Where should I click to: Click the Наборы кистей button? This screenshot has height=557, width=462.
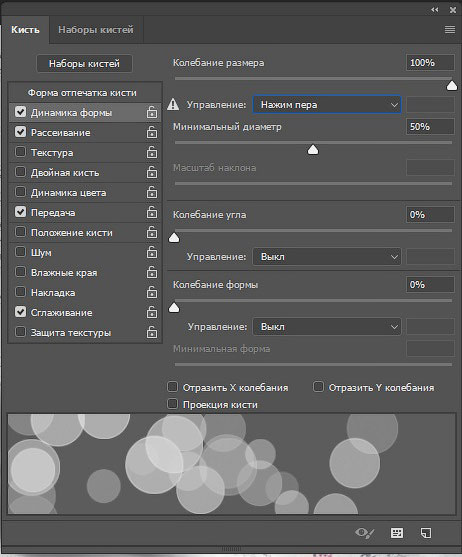(x=85, y=64)
